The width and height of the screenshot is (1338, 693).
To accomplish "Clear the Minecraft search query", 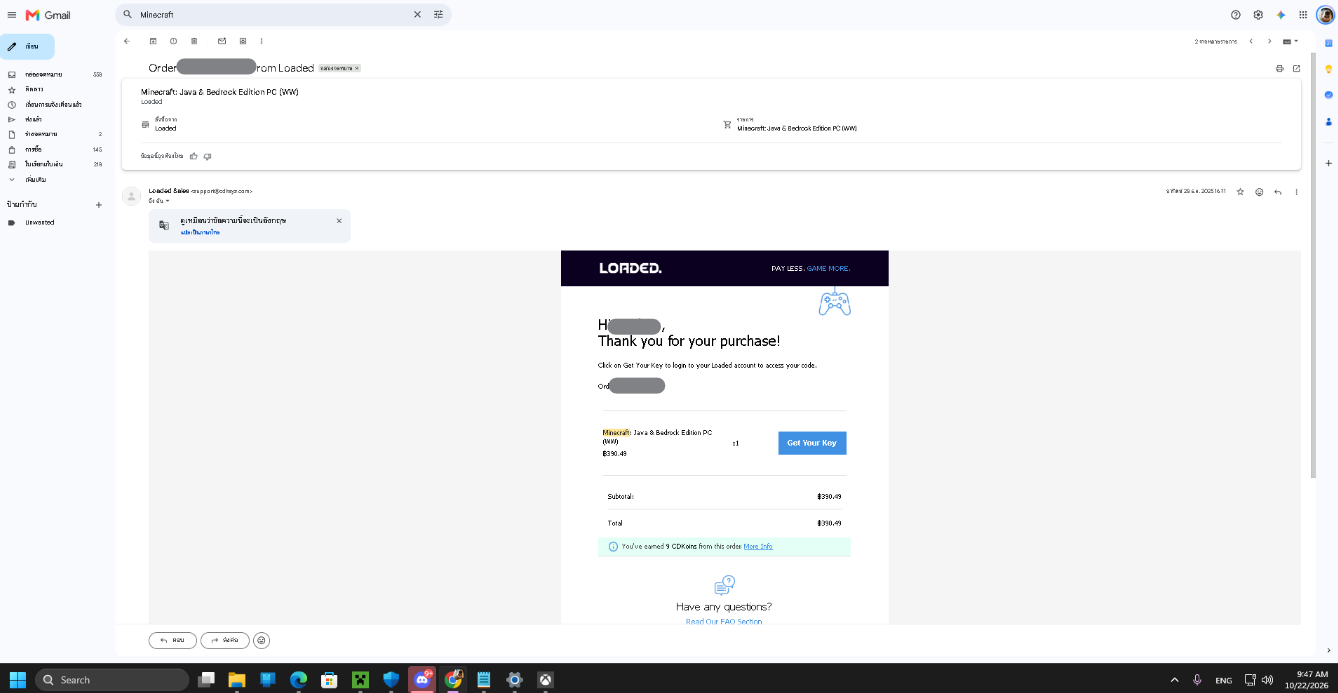I will click(418, 15).
